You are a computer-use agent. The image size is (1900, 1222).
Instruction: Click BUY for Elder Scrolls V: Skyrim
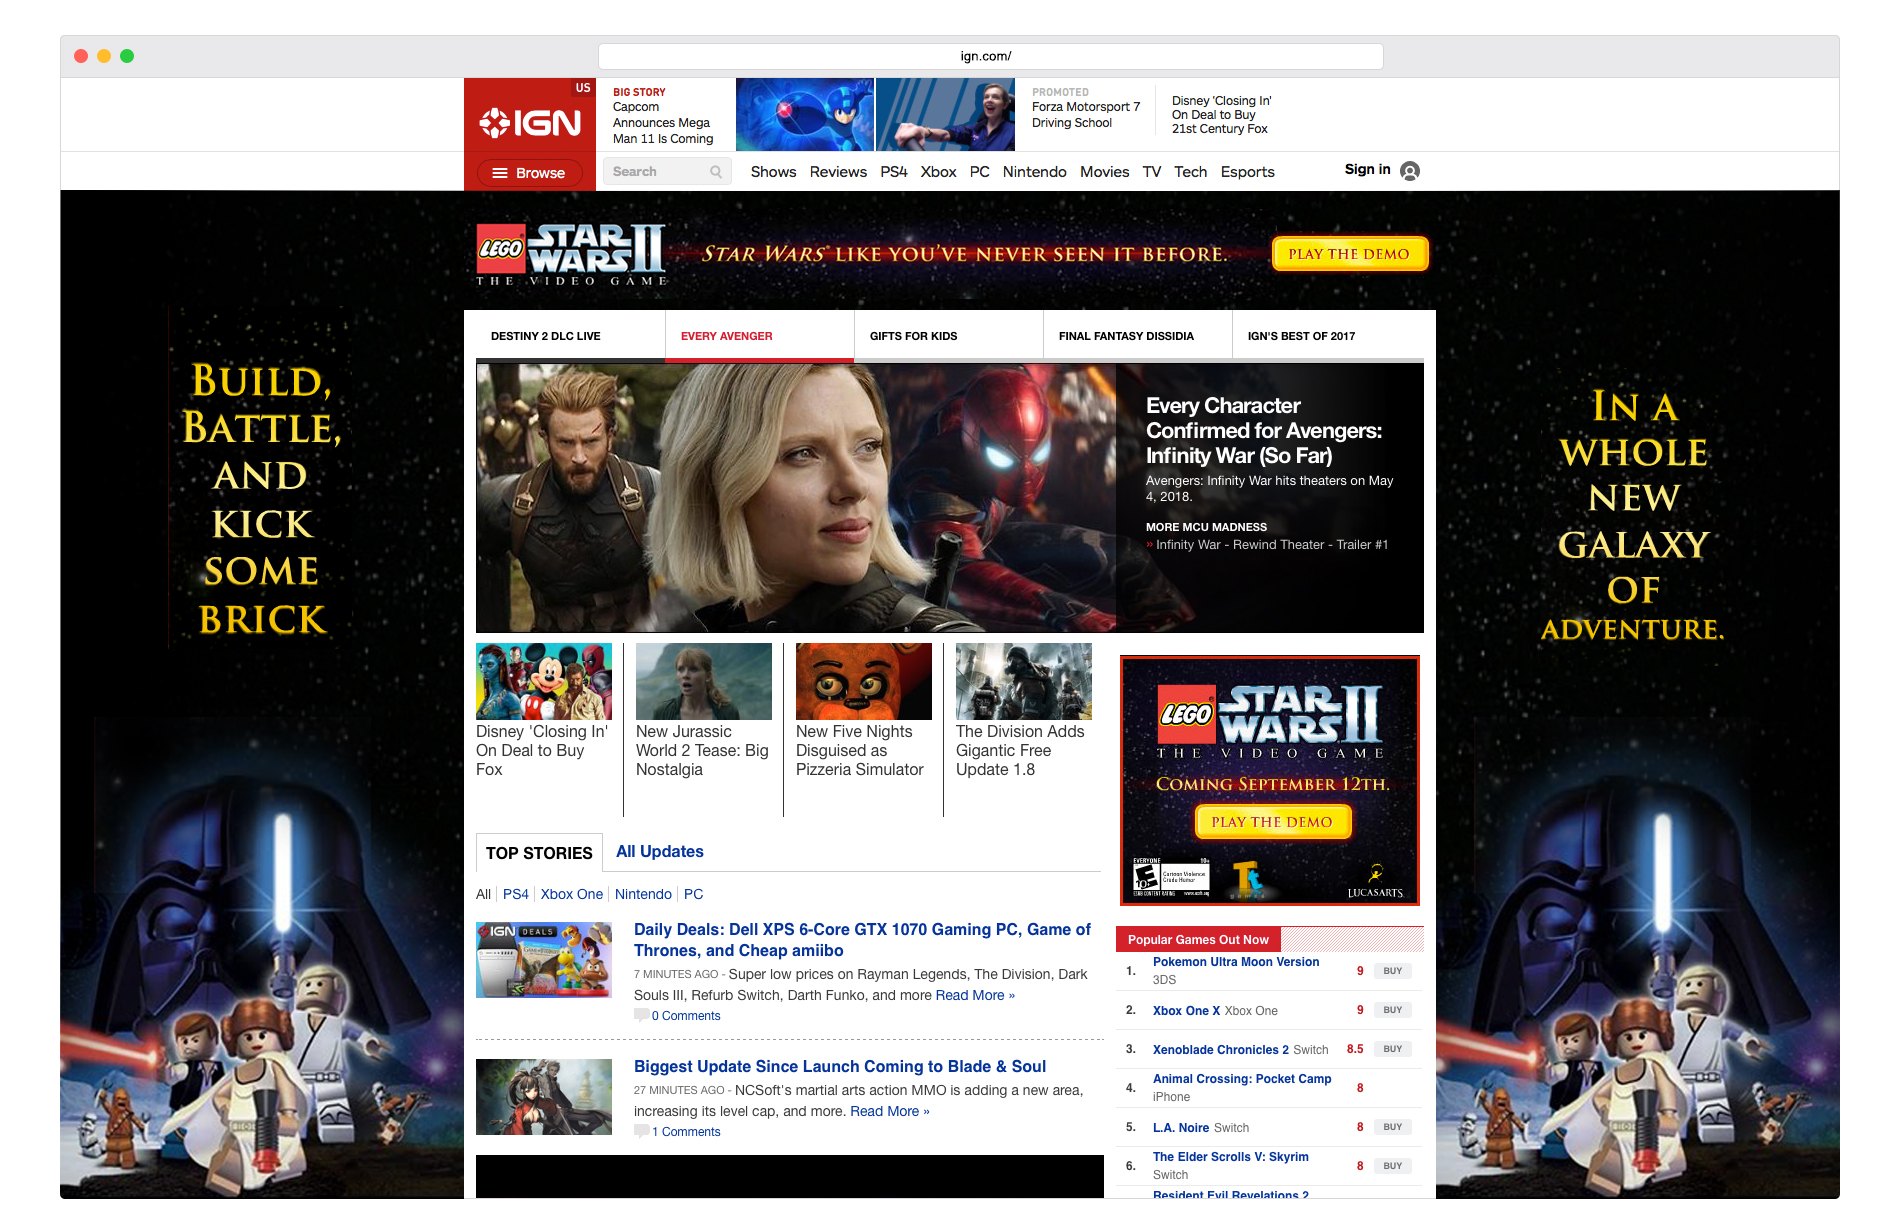click(x=1393, y=1166)
